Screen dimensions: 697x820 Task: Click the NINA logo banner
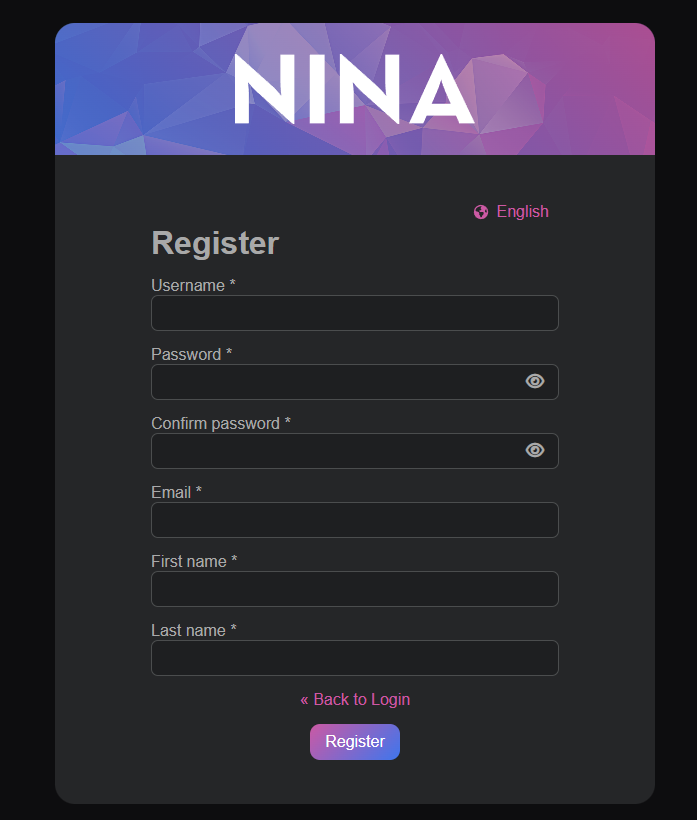pyautogui.click(x=354, y=89)
